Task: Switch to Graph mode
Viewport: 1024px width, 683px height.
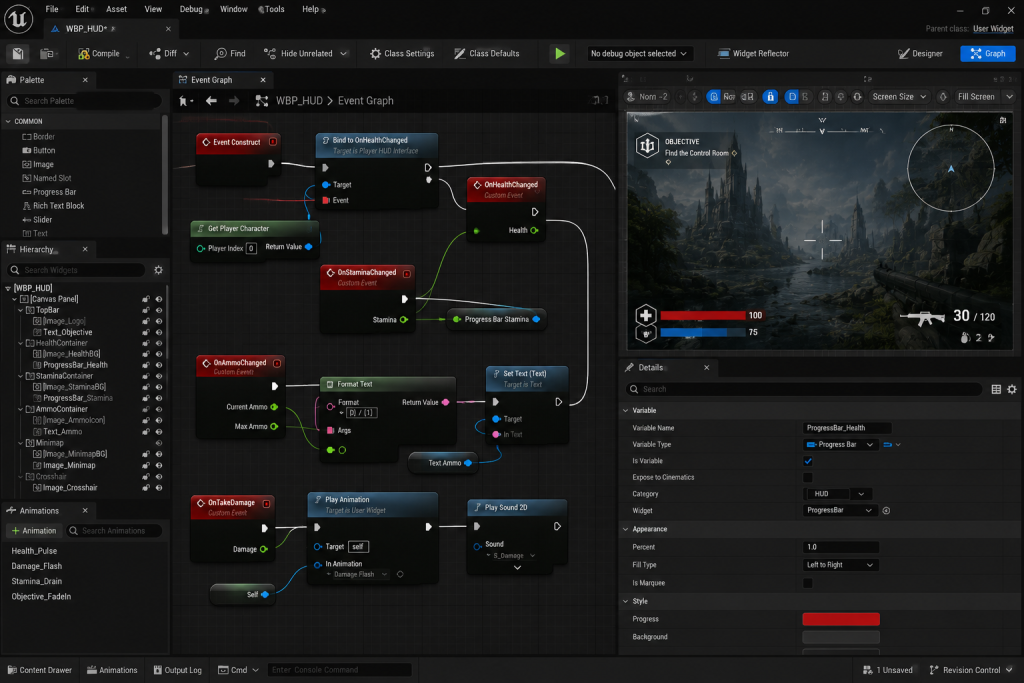Action: tap(987, 54)
